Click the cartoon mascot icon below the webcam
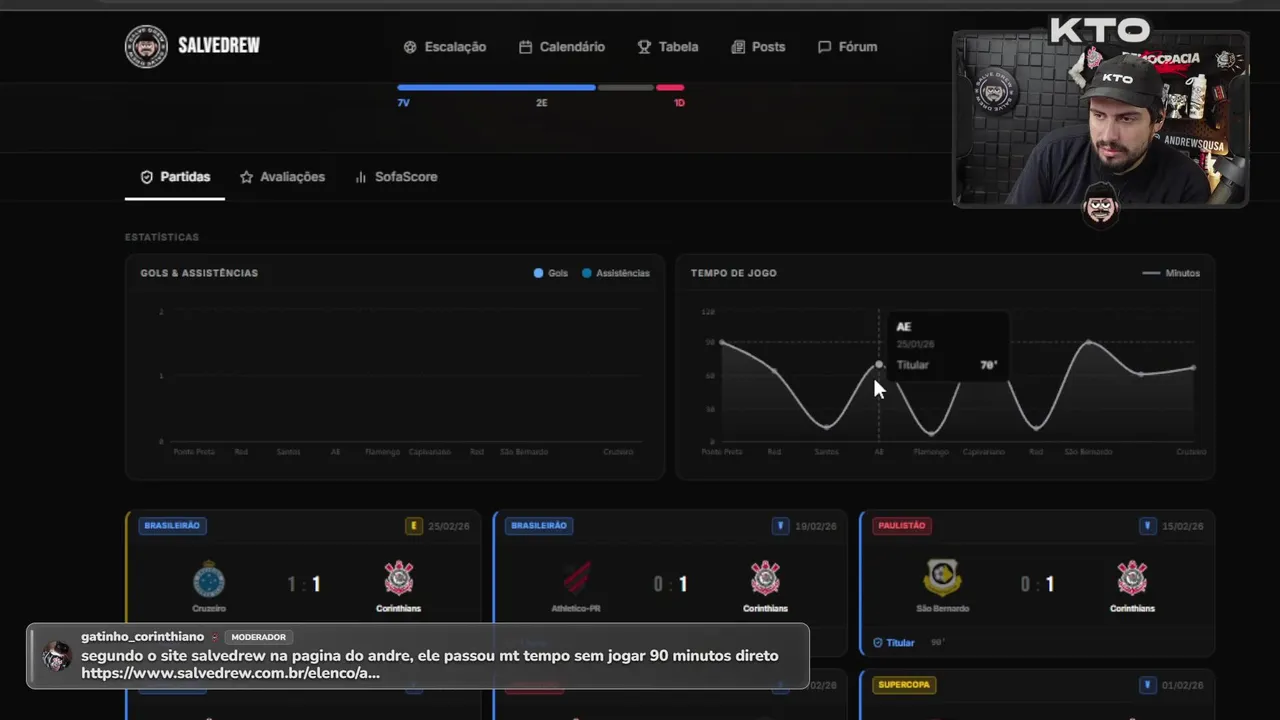The image size is (1280, 720). pyautogui.click(x=1100, y=205)
